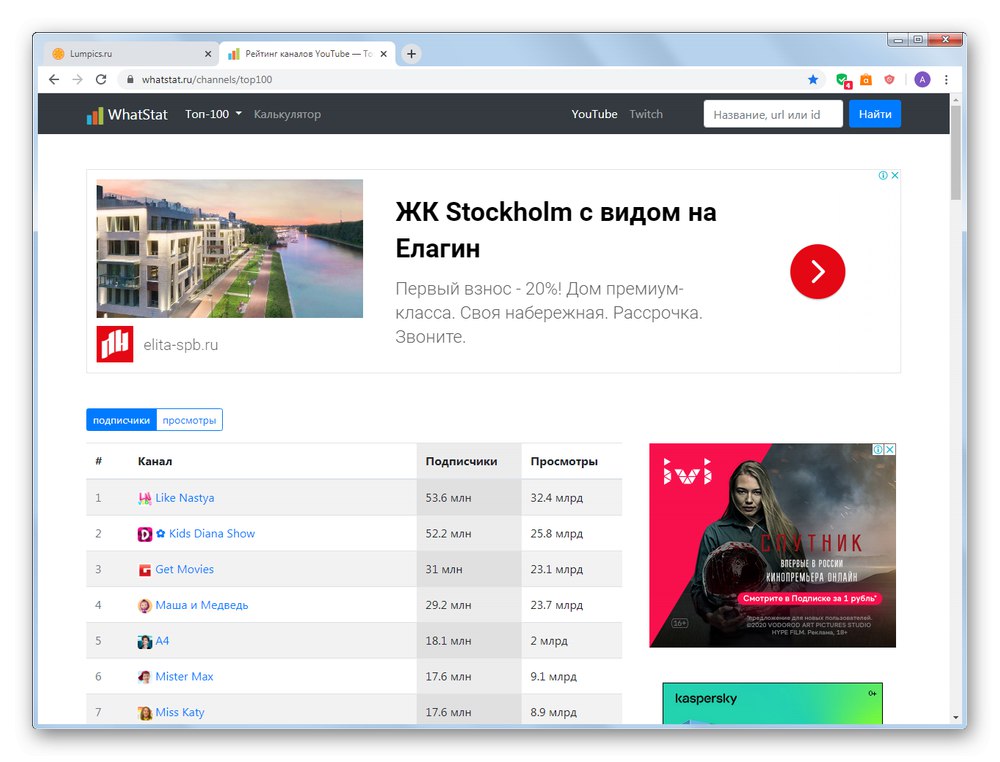Click Mister Max channel avatar icon
Image resolution: width=1000 pixels, height=762 pixels.
[145, 677]
